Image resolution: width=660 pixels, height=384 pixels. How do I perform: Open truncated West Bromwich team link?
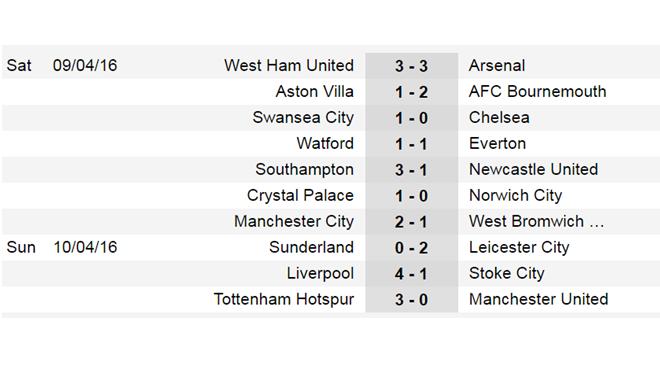(x=537, y=221)
